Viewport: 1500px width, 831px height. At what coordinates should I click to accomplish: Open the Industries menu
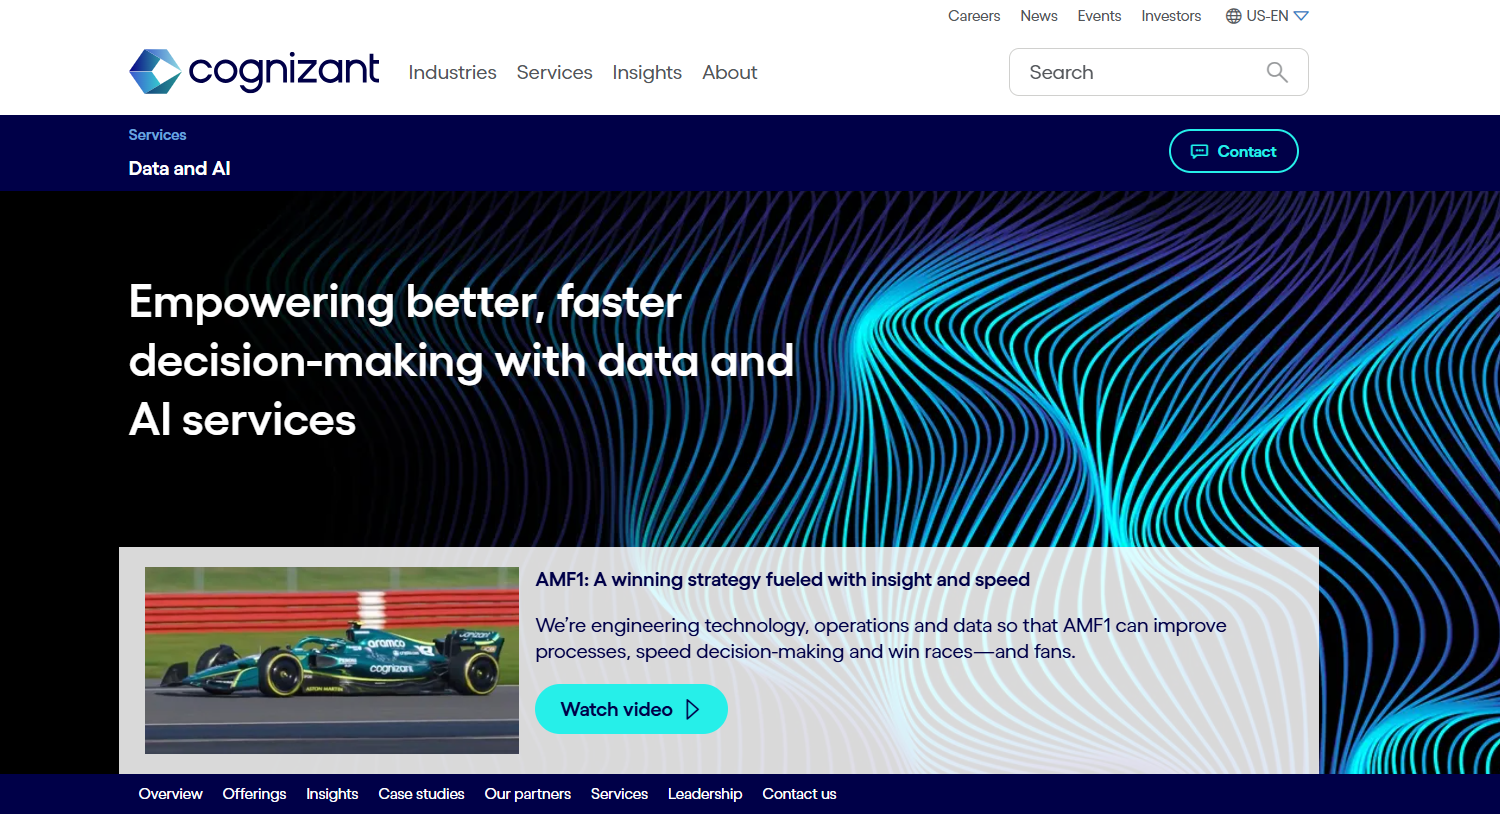tap(452, 72)
